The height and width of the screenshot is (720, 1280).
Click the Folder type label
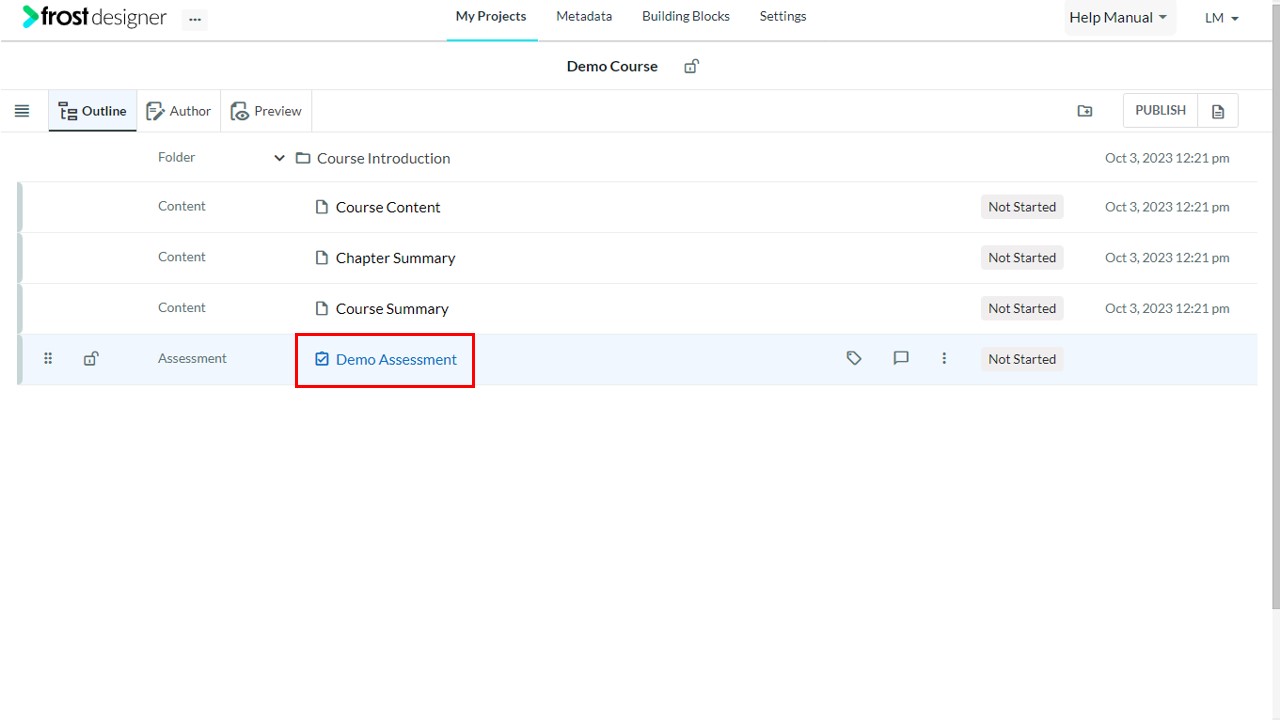177,157
